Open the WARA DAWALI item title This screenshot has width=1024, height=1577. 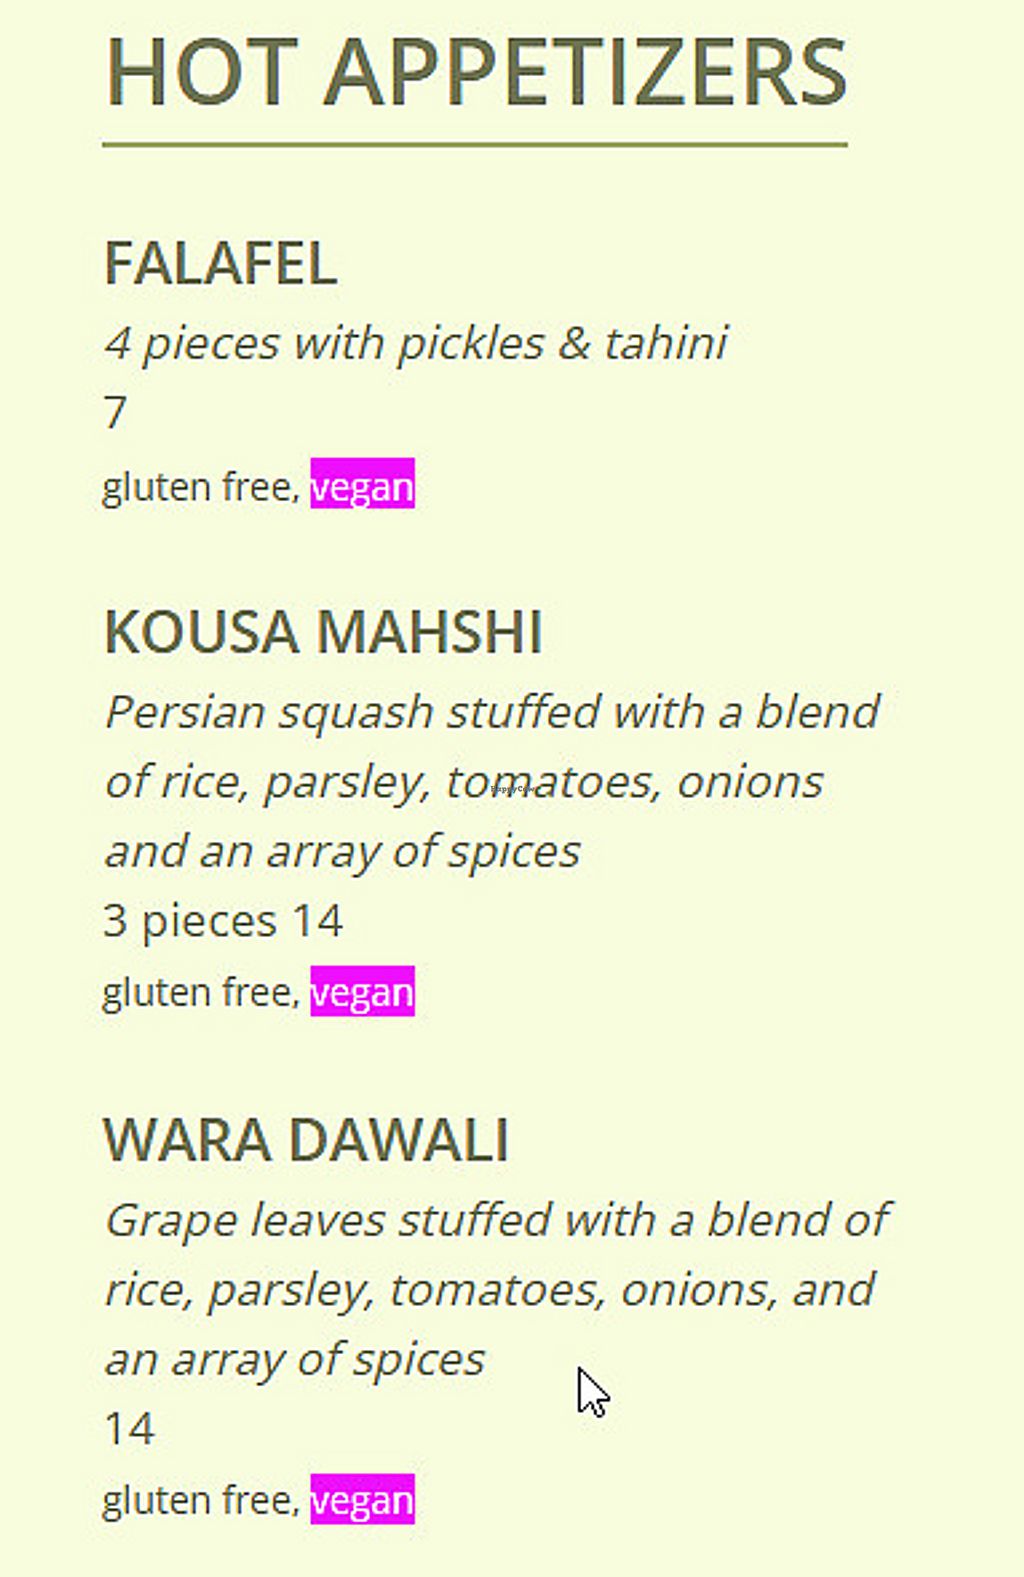[x=306, y=1140]
